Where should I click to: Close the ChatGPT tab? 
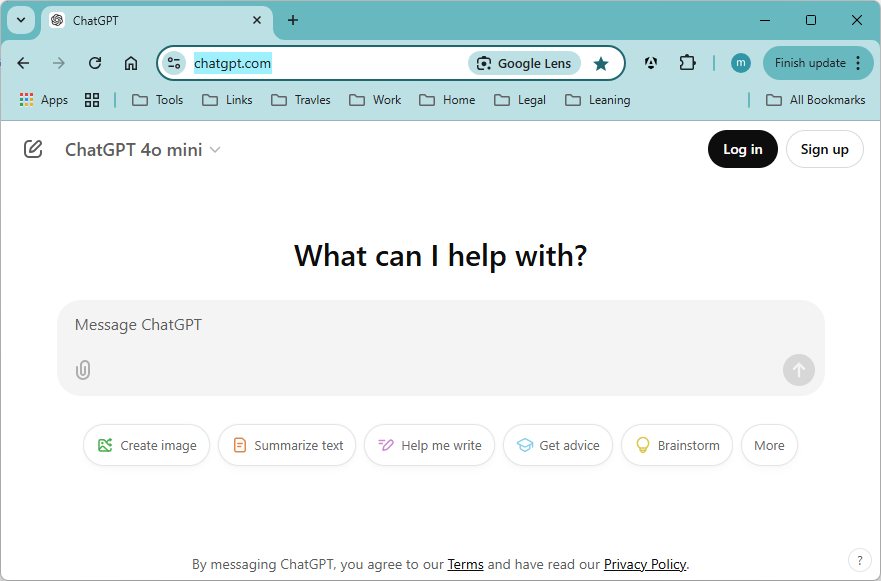coord(257,20)
